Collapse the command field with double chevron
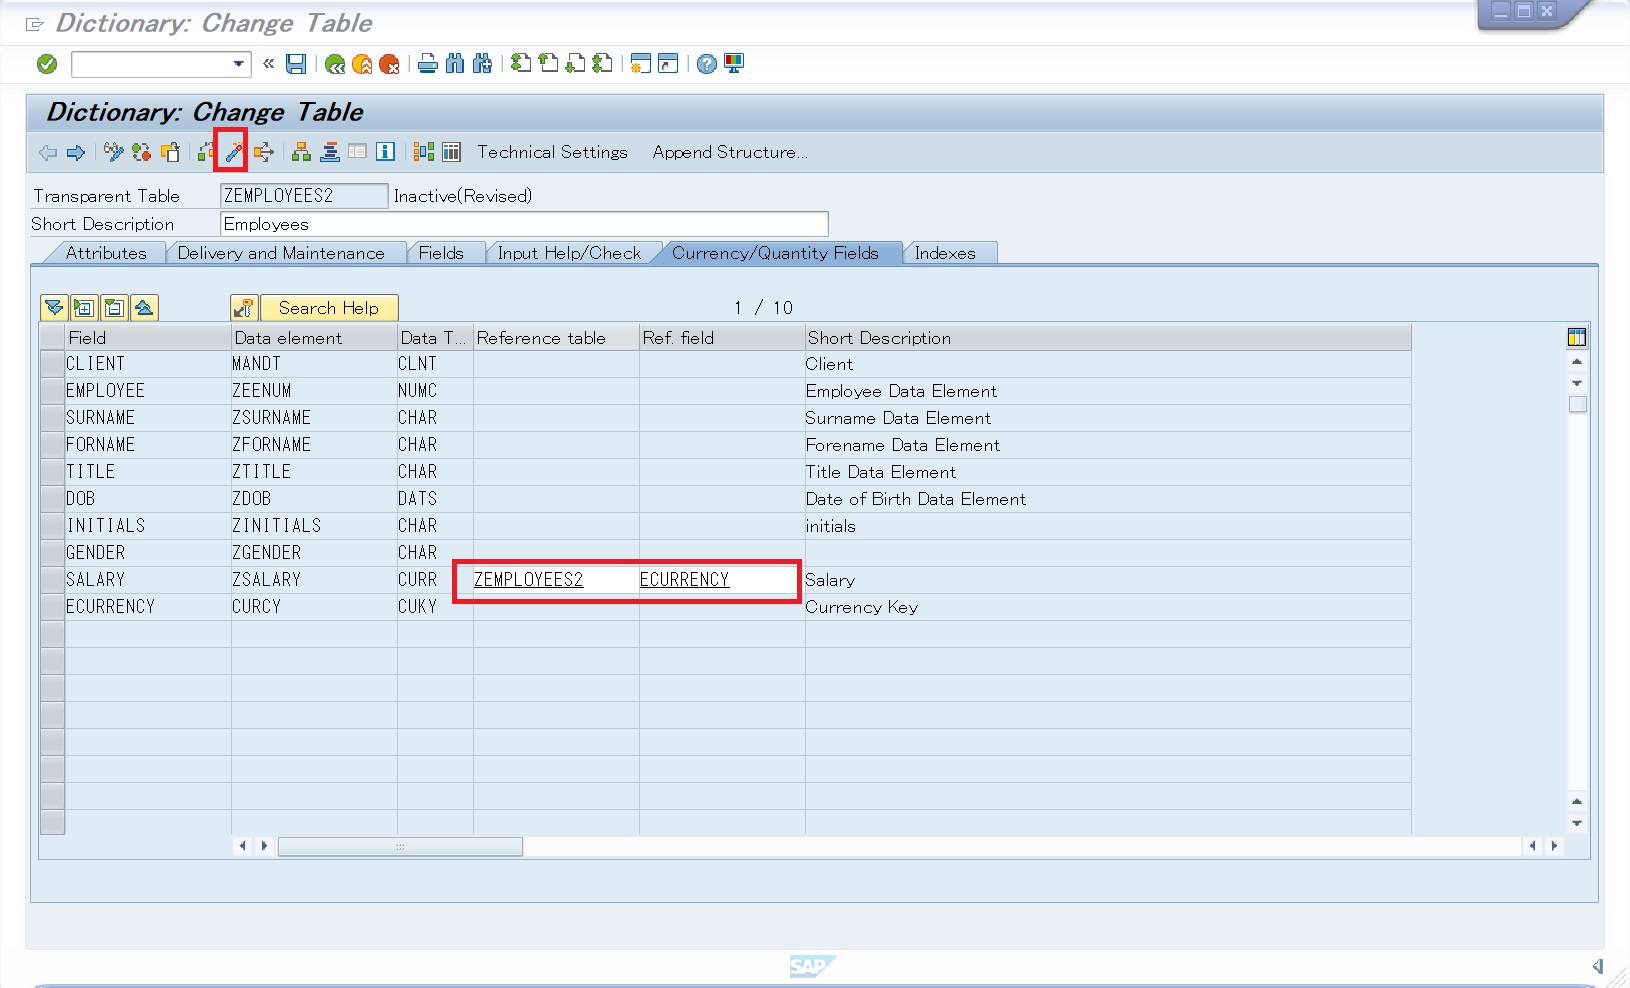 [268, 64]
